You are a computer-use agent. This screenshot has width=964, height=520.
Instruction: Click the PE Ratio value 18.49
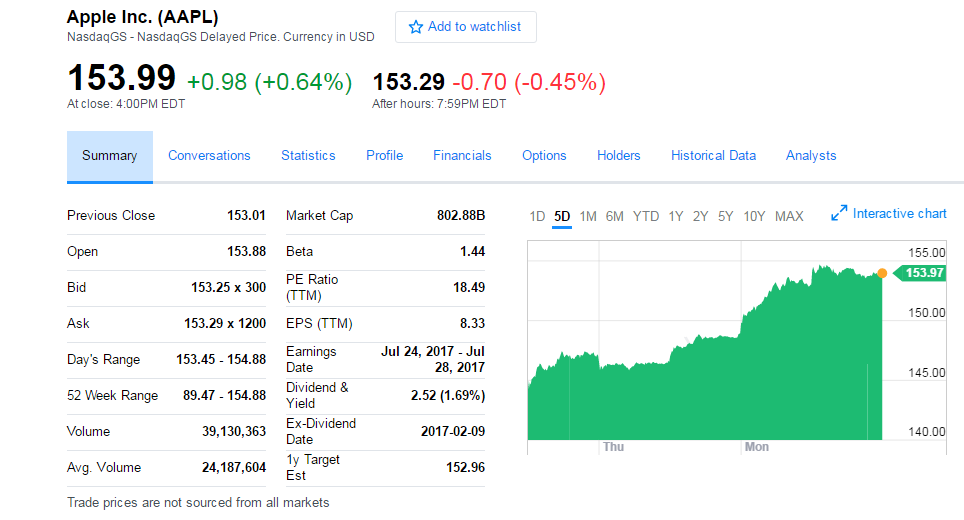tap(469, 288)
